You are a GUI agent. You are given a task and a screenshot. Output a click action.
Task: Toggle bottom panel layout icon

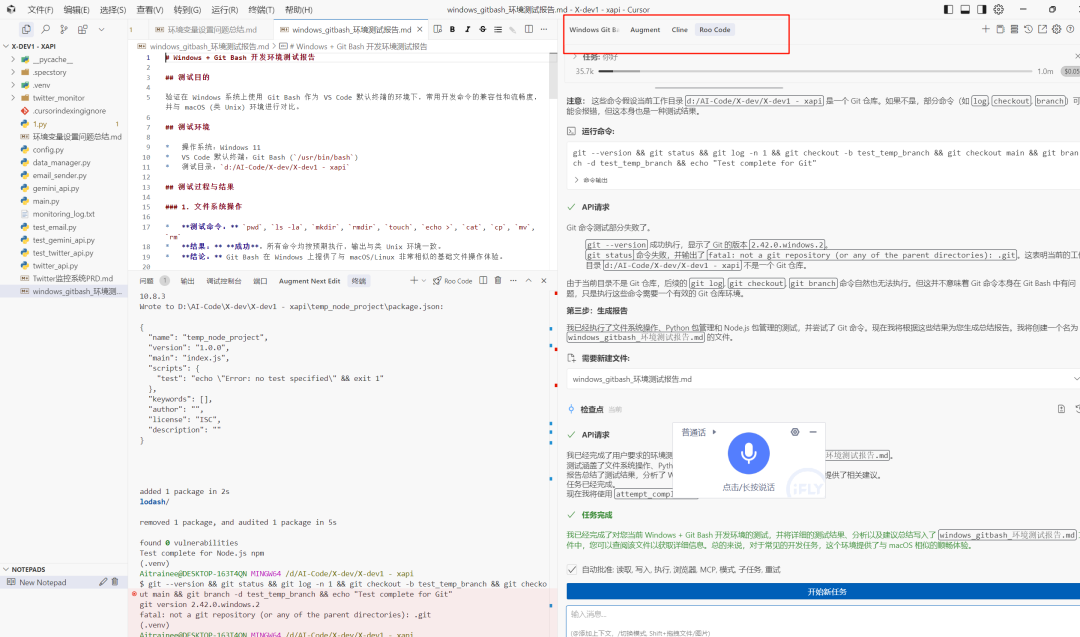(x=965, y=10)
